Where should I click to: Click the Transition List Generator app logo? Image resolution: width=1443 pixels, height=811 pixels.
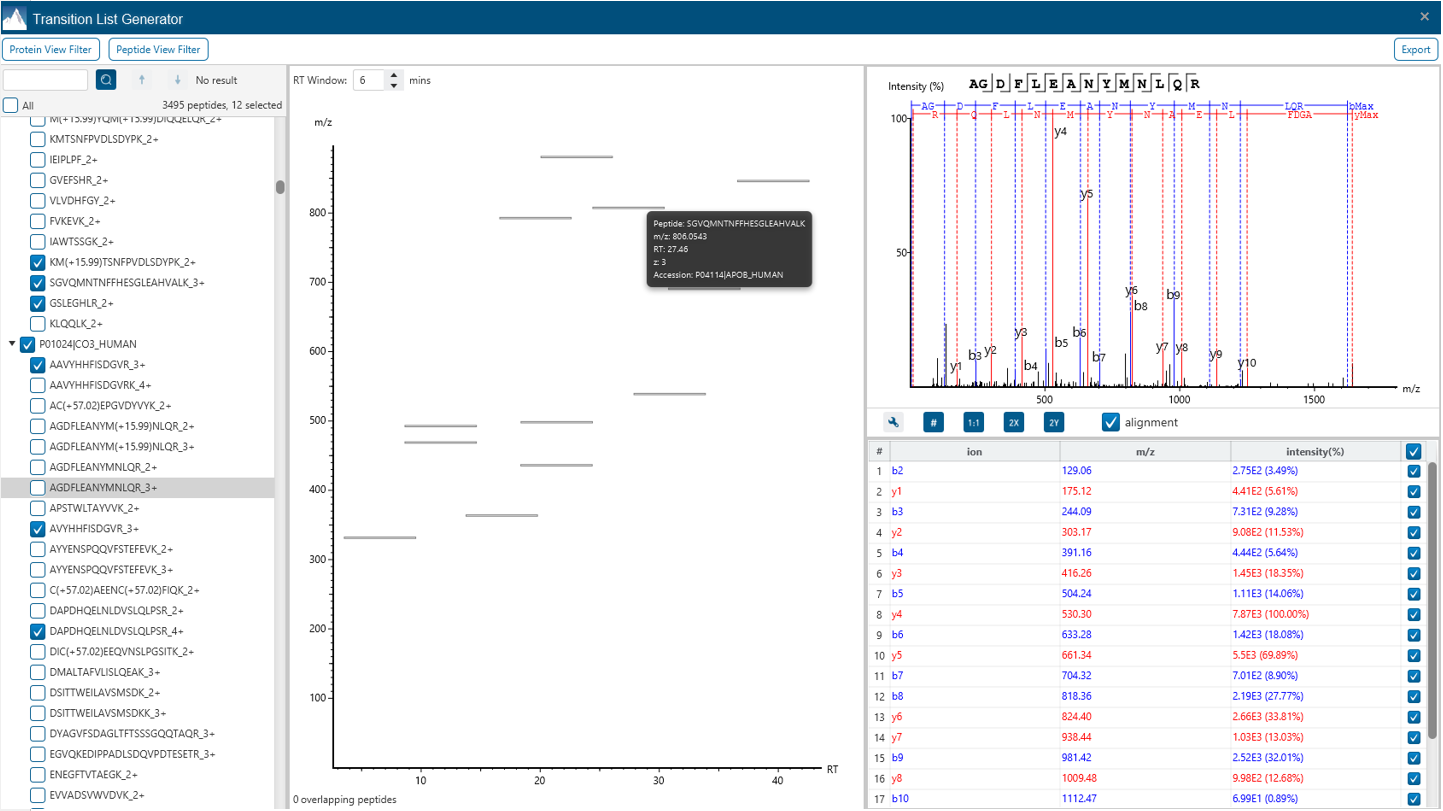tap(14, 18)
